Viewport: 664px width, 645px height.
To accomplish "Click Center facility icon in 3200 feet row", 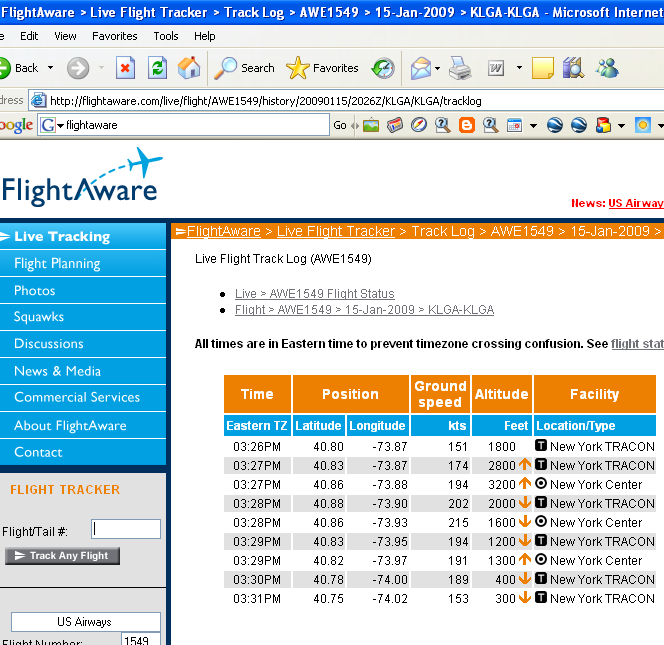I will [541, 484].
